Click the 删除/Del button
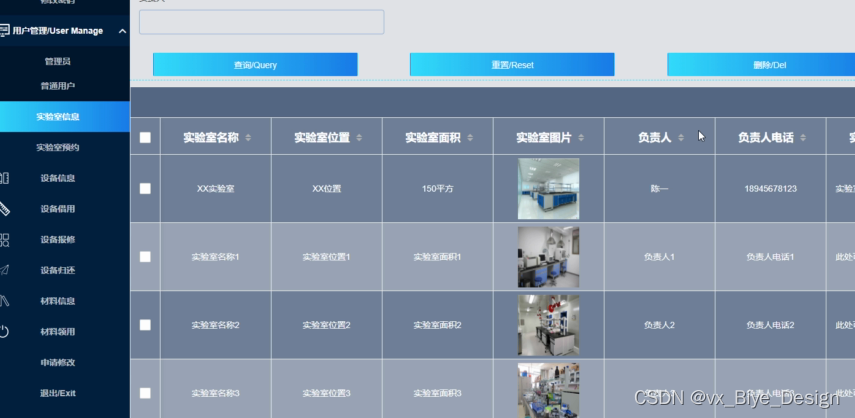Image resolution: width=855 pixels, height=418 pixels. pos(761,65)
